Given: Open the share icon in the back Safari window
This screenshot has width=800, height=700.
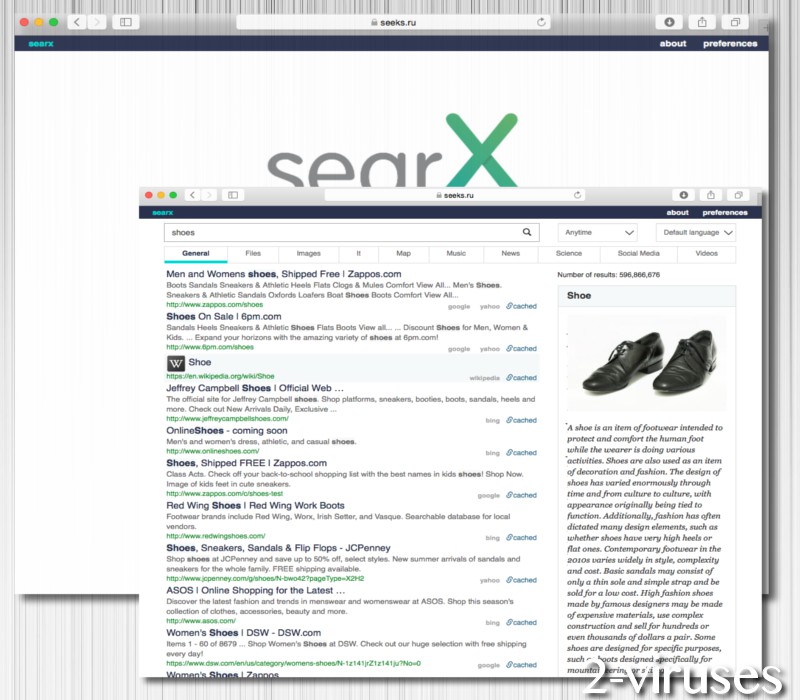Looking at the screenshot, I should [x=702, y=22].
